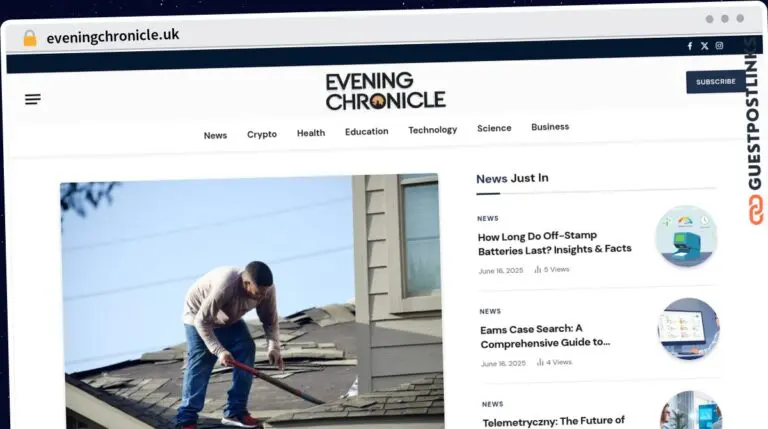Image resolution: width=768 pixels, height=429 pixels.
Task: Click date under Eams Case Search article
Action: (503, 363)
